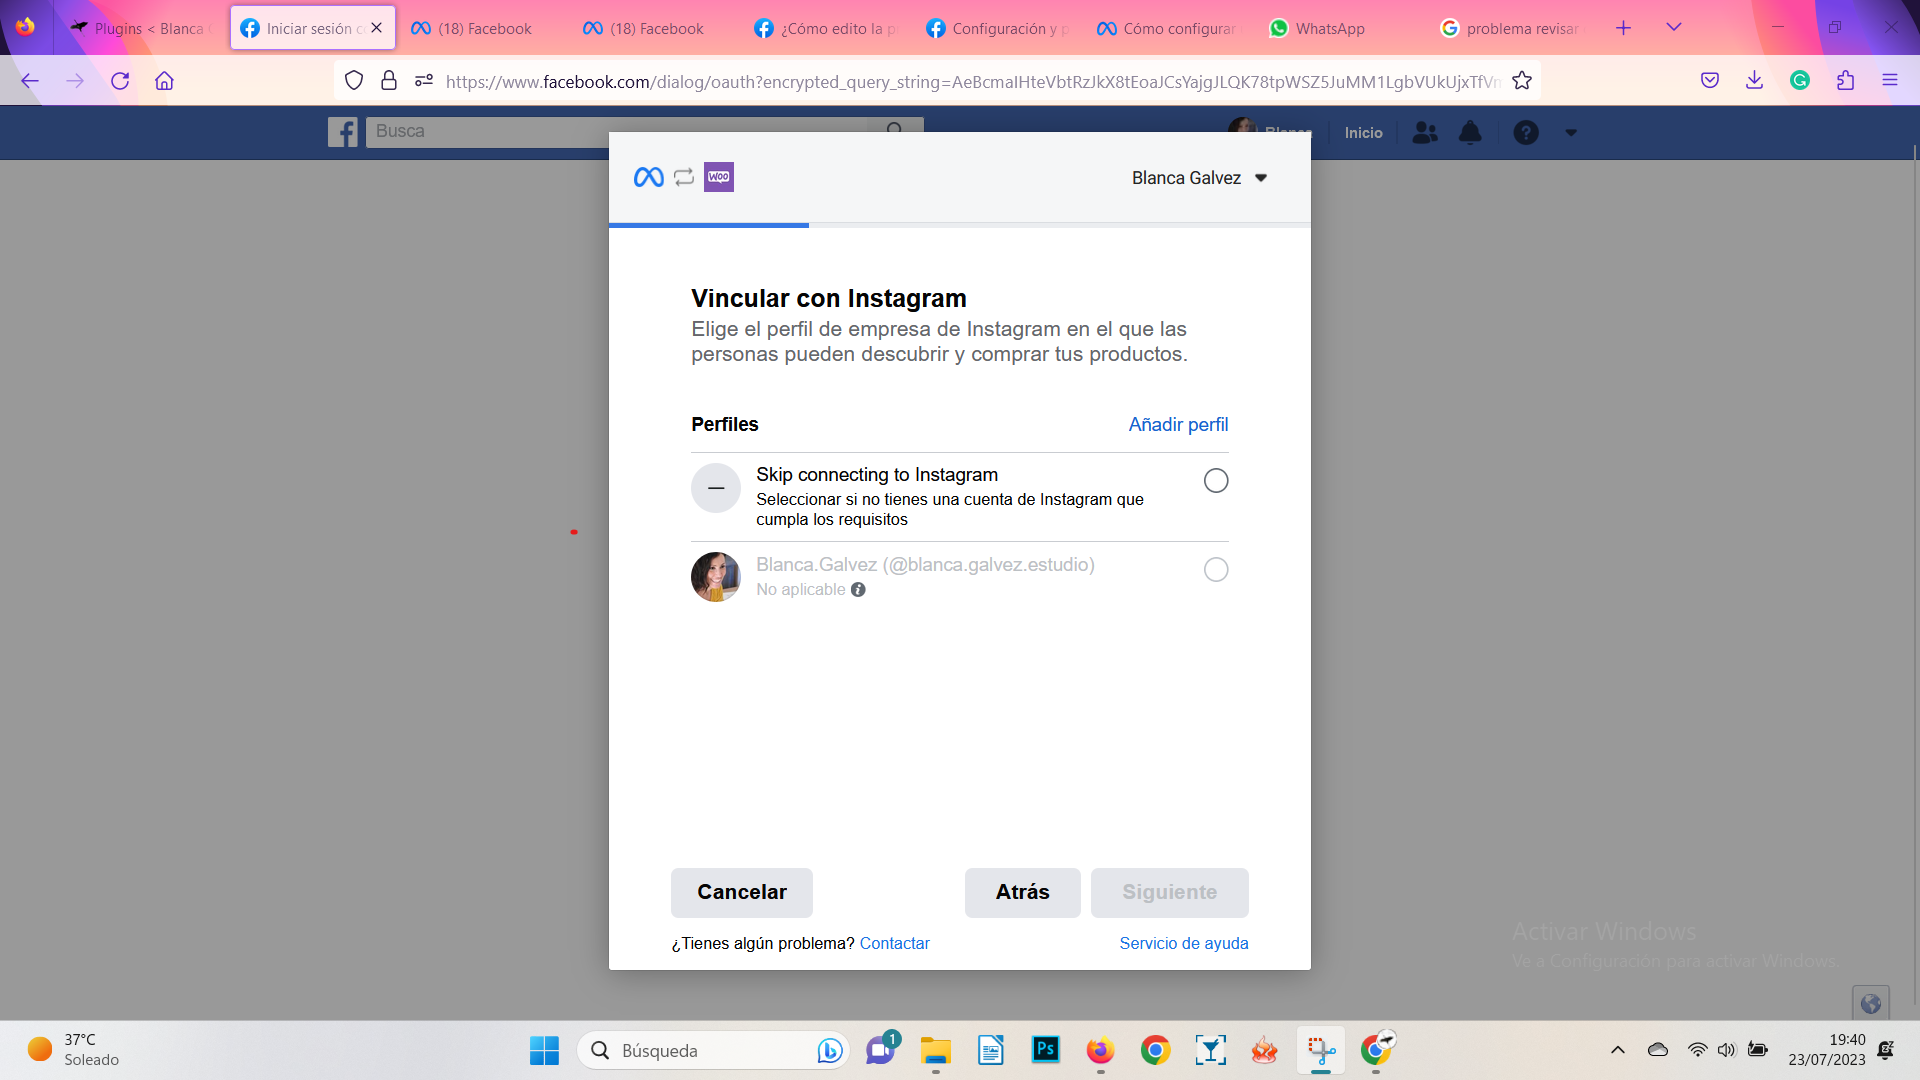Open Firefox from the taskbar
The image size is (1920, 1080).
[1100, 1050]
